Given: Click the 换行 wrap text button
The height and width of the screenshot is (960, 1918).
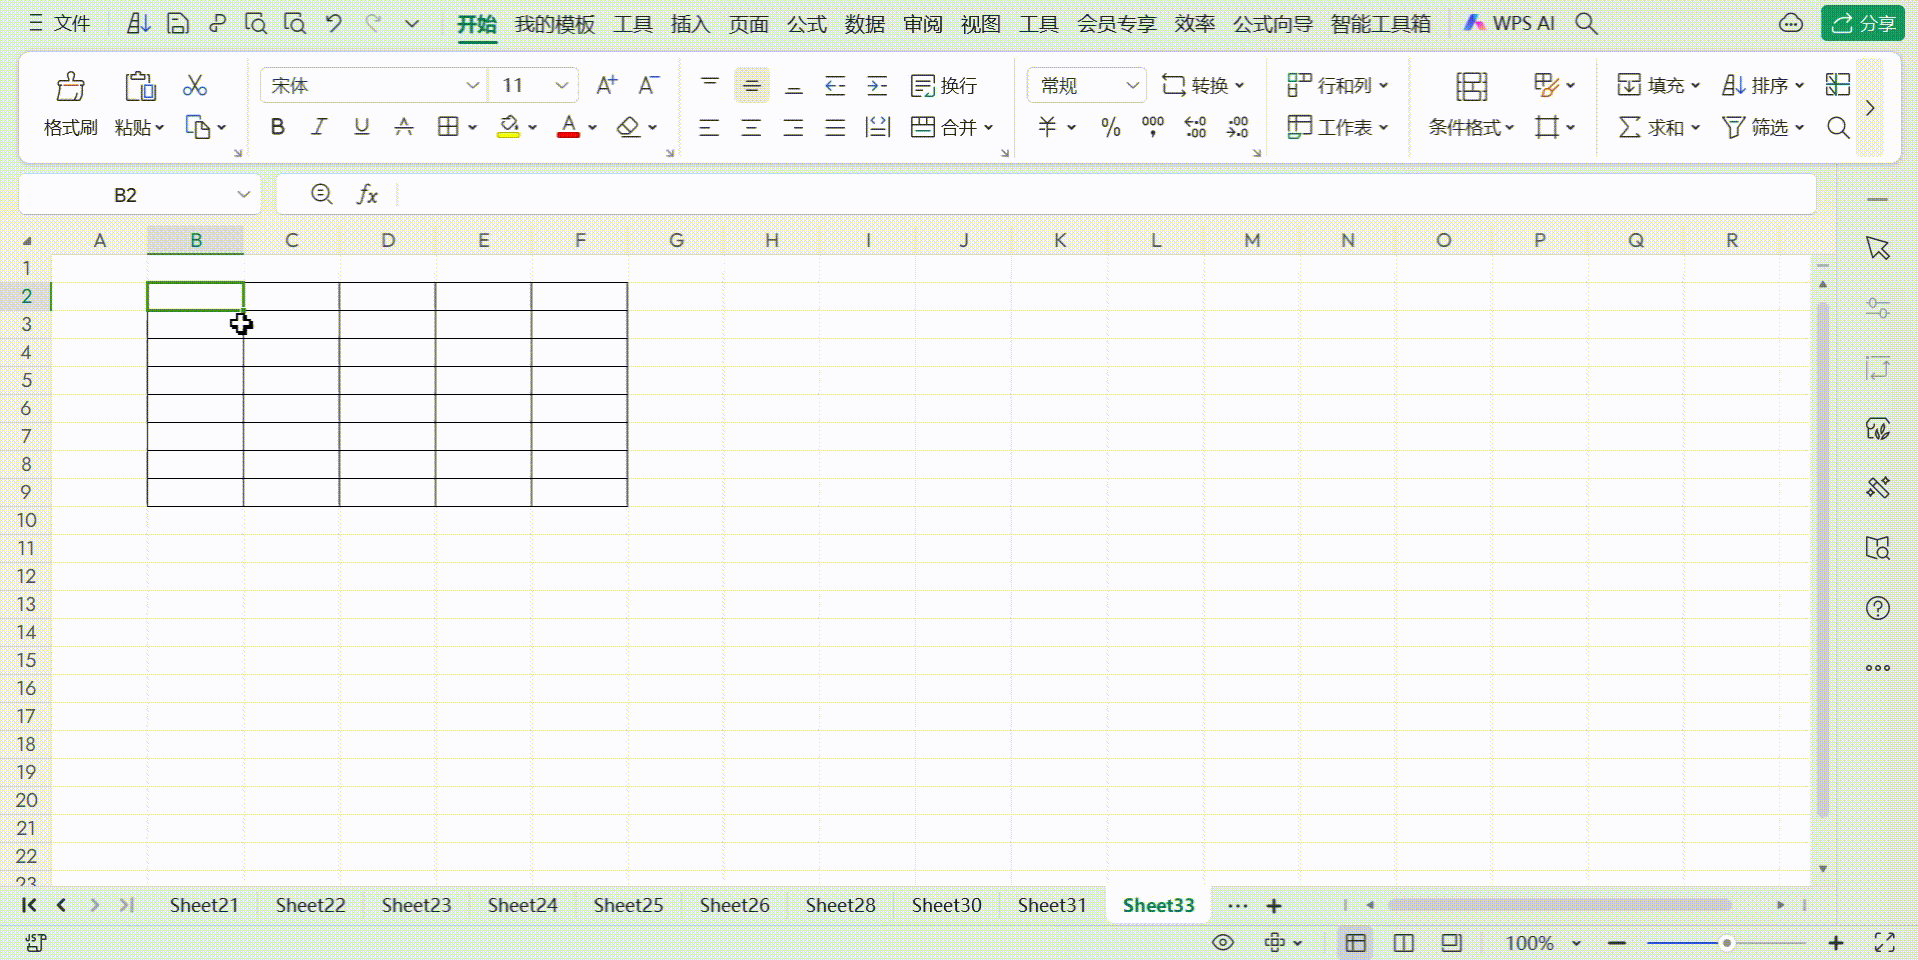Looking at the screenshot, I should [x=944, y=86].
